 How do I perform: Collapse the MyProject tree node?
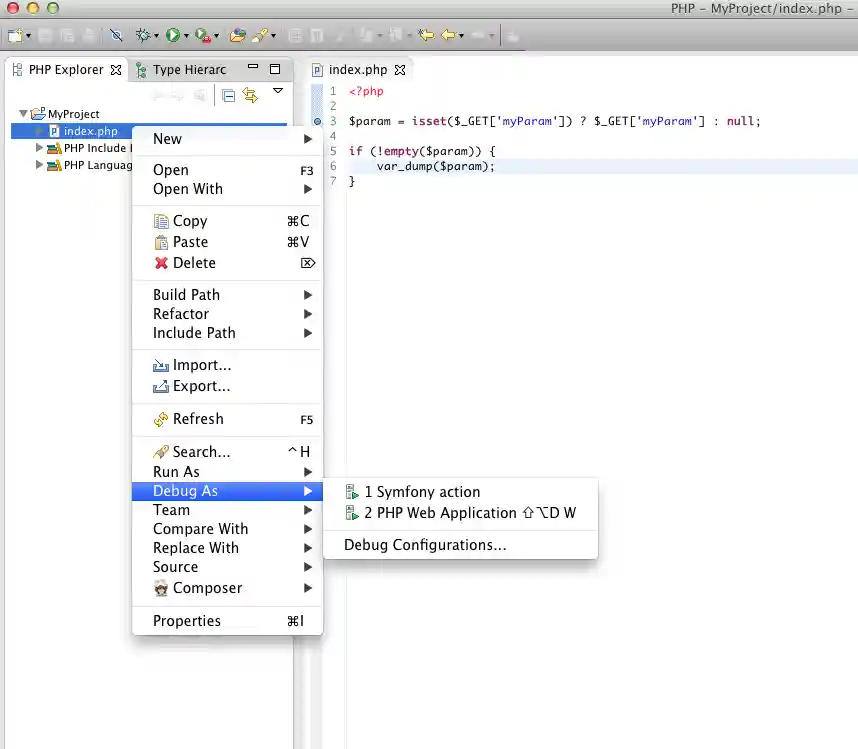point(24,114)
